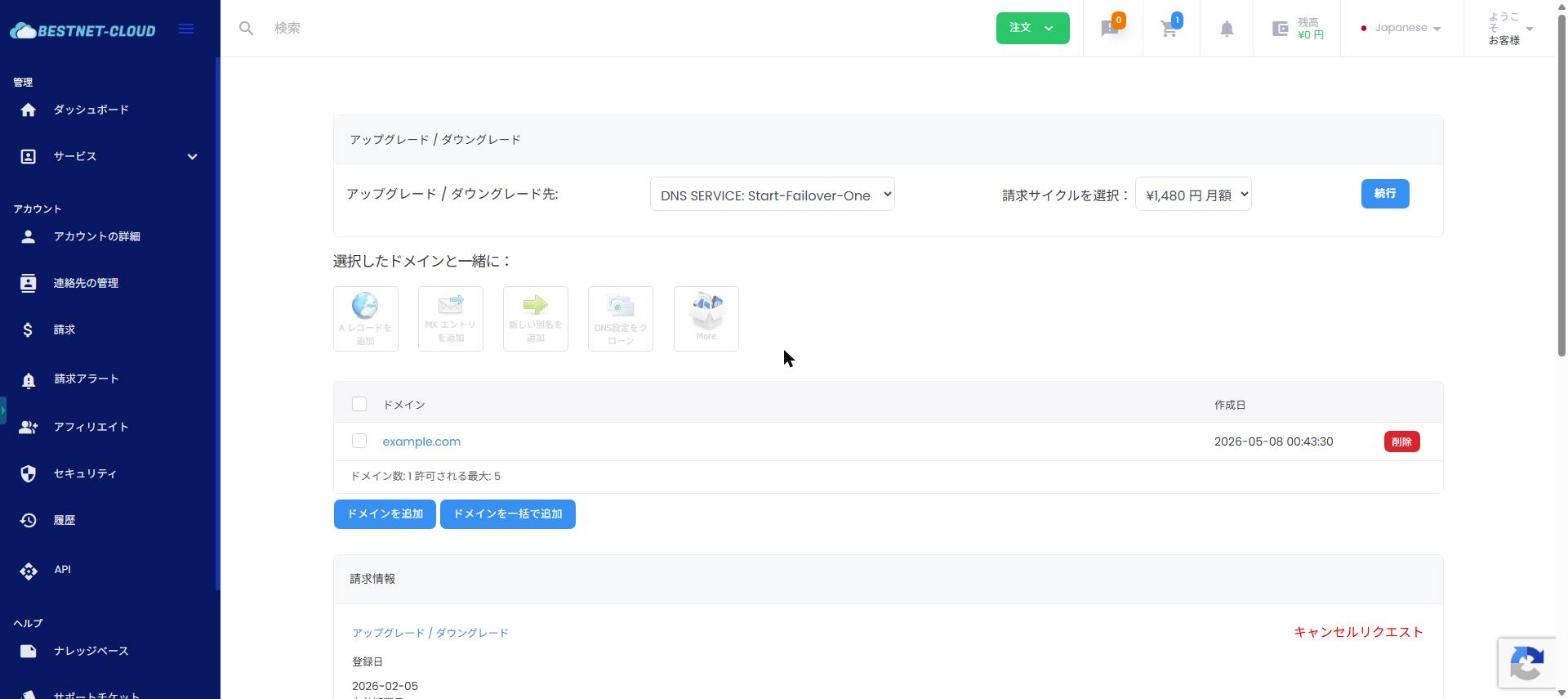The height and width of the screenshot is (699, 1568).
Task: Open アカウントの詳細 in the sidebar
Action: (97, 236)
